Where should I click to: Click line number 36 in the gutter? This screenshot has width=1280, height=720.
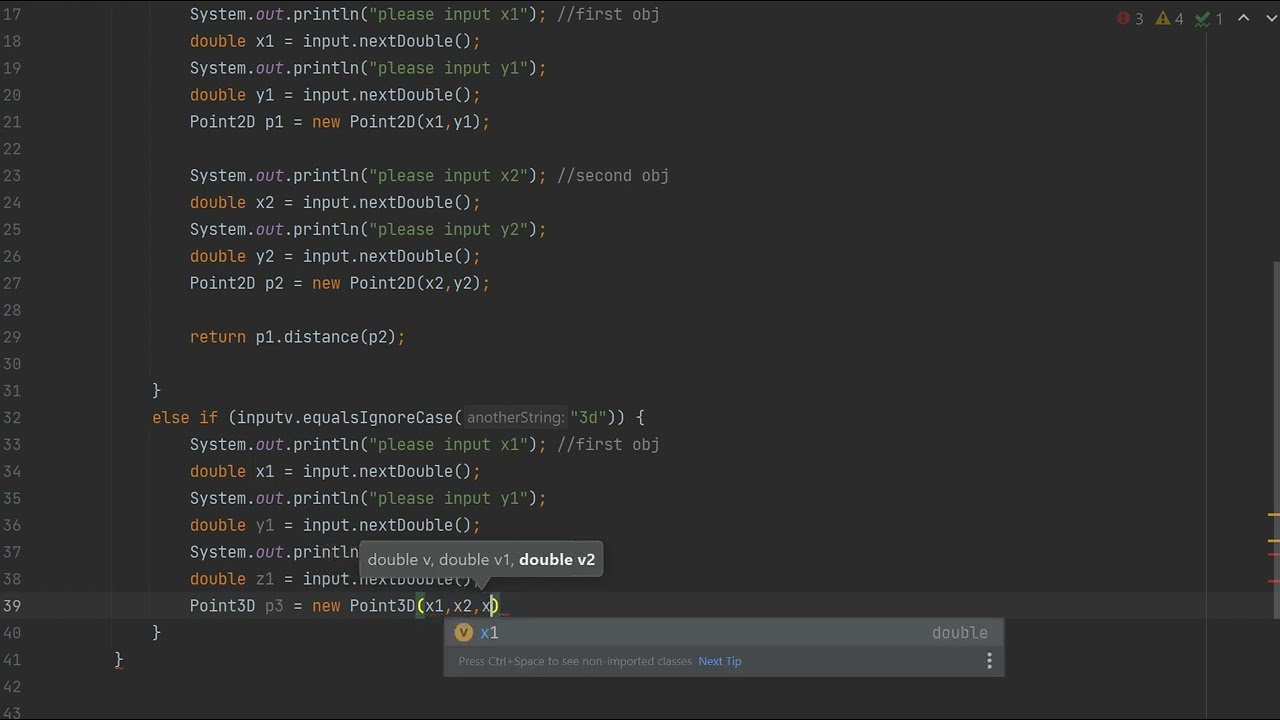pyautogui.click(x=12, y=525)
